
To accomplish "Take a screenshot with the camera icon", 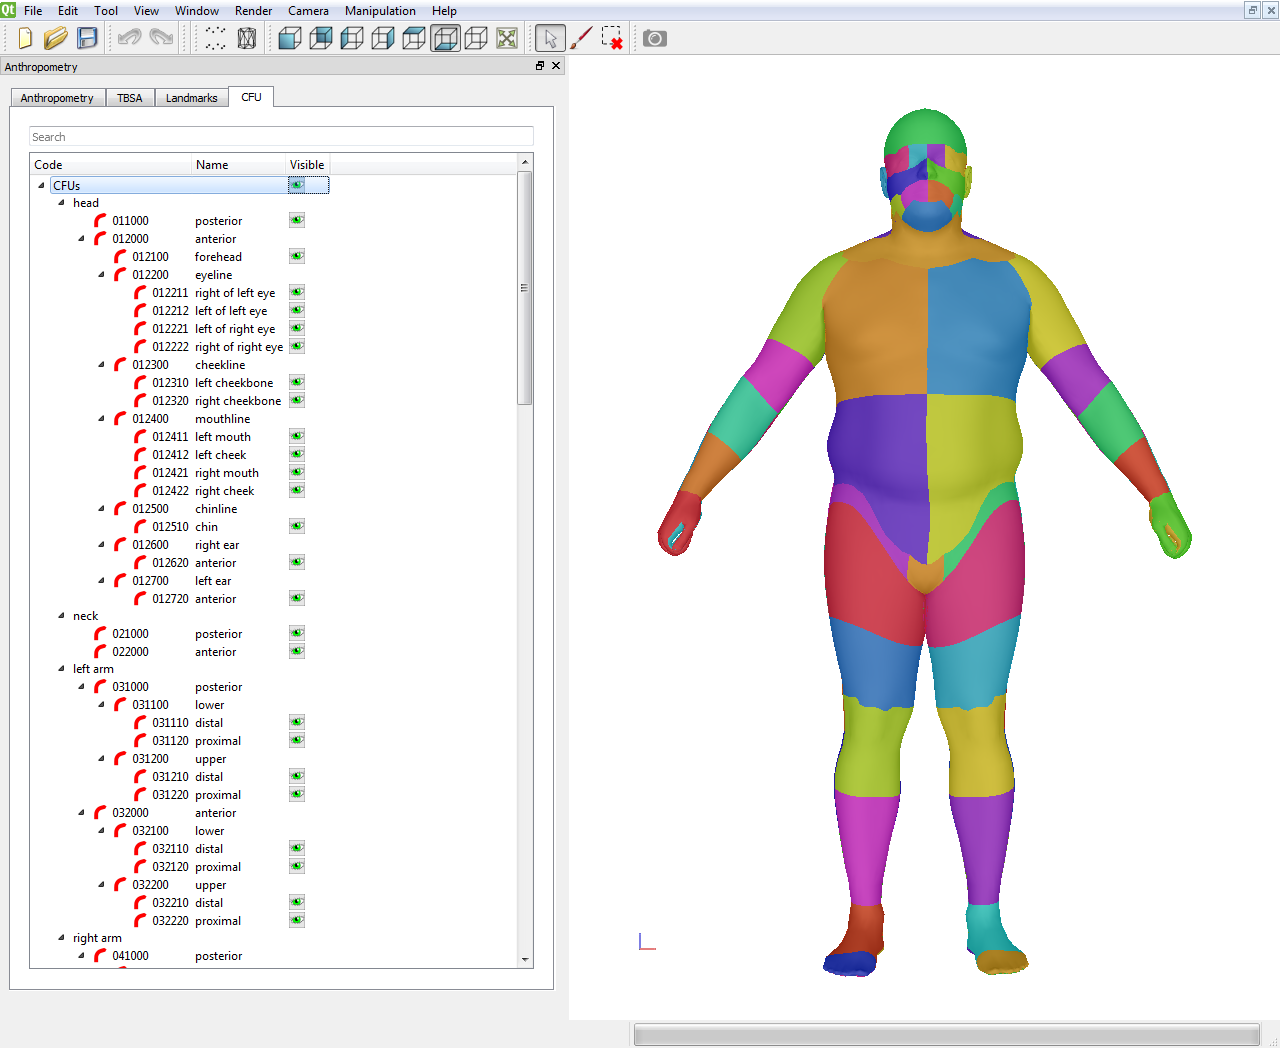I will pos(655,38).
